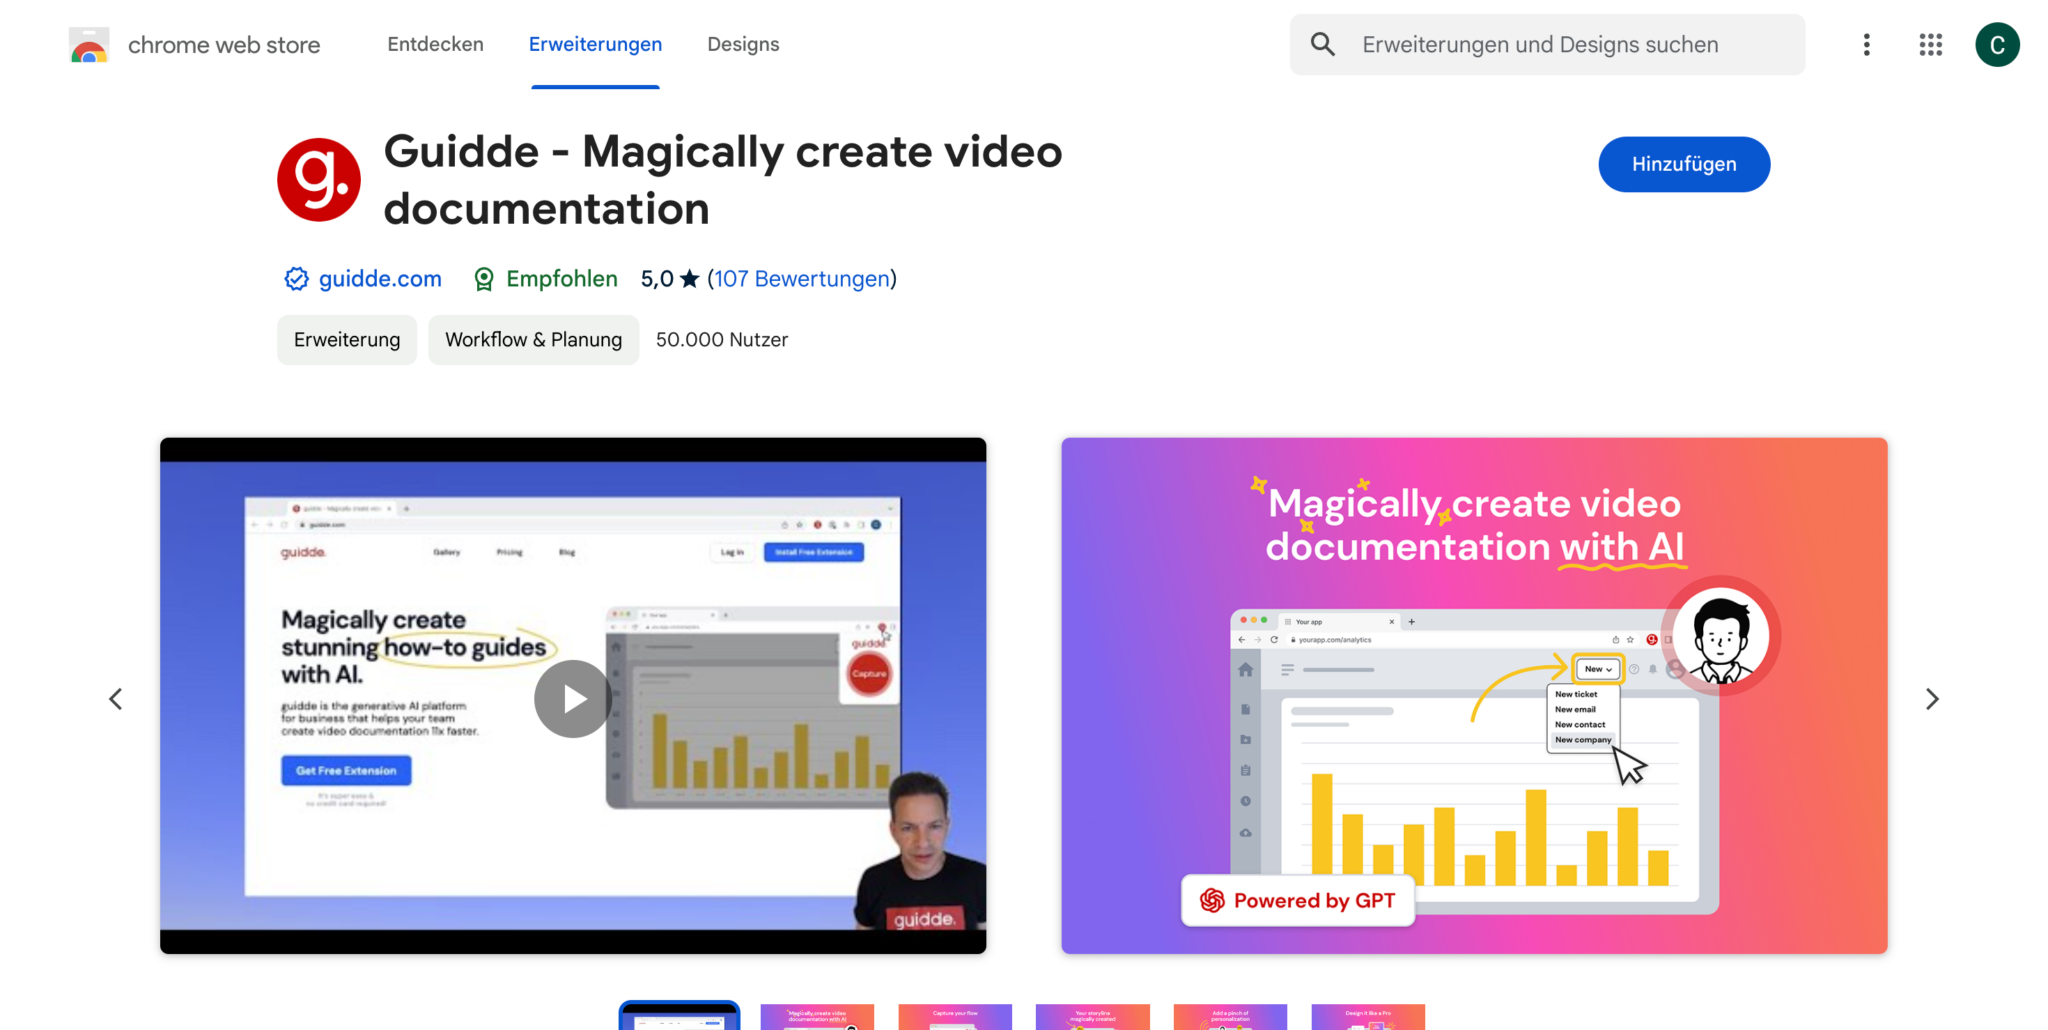2048x1030 pixels.
Task: Click the Empfohlen award badge icon
Action: (484, 279)
